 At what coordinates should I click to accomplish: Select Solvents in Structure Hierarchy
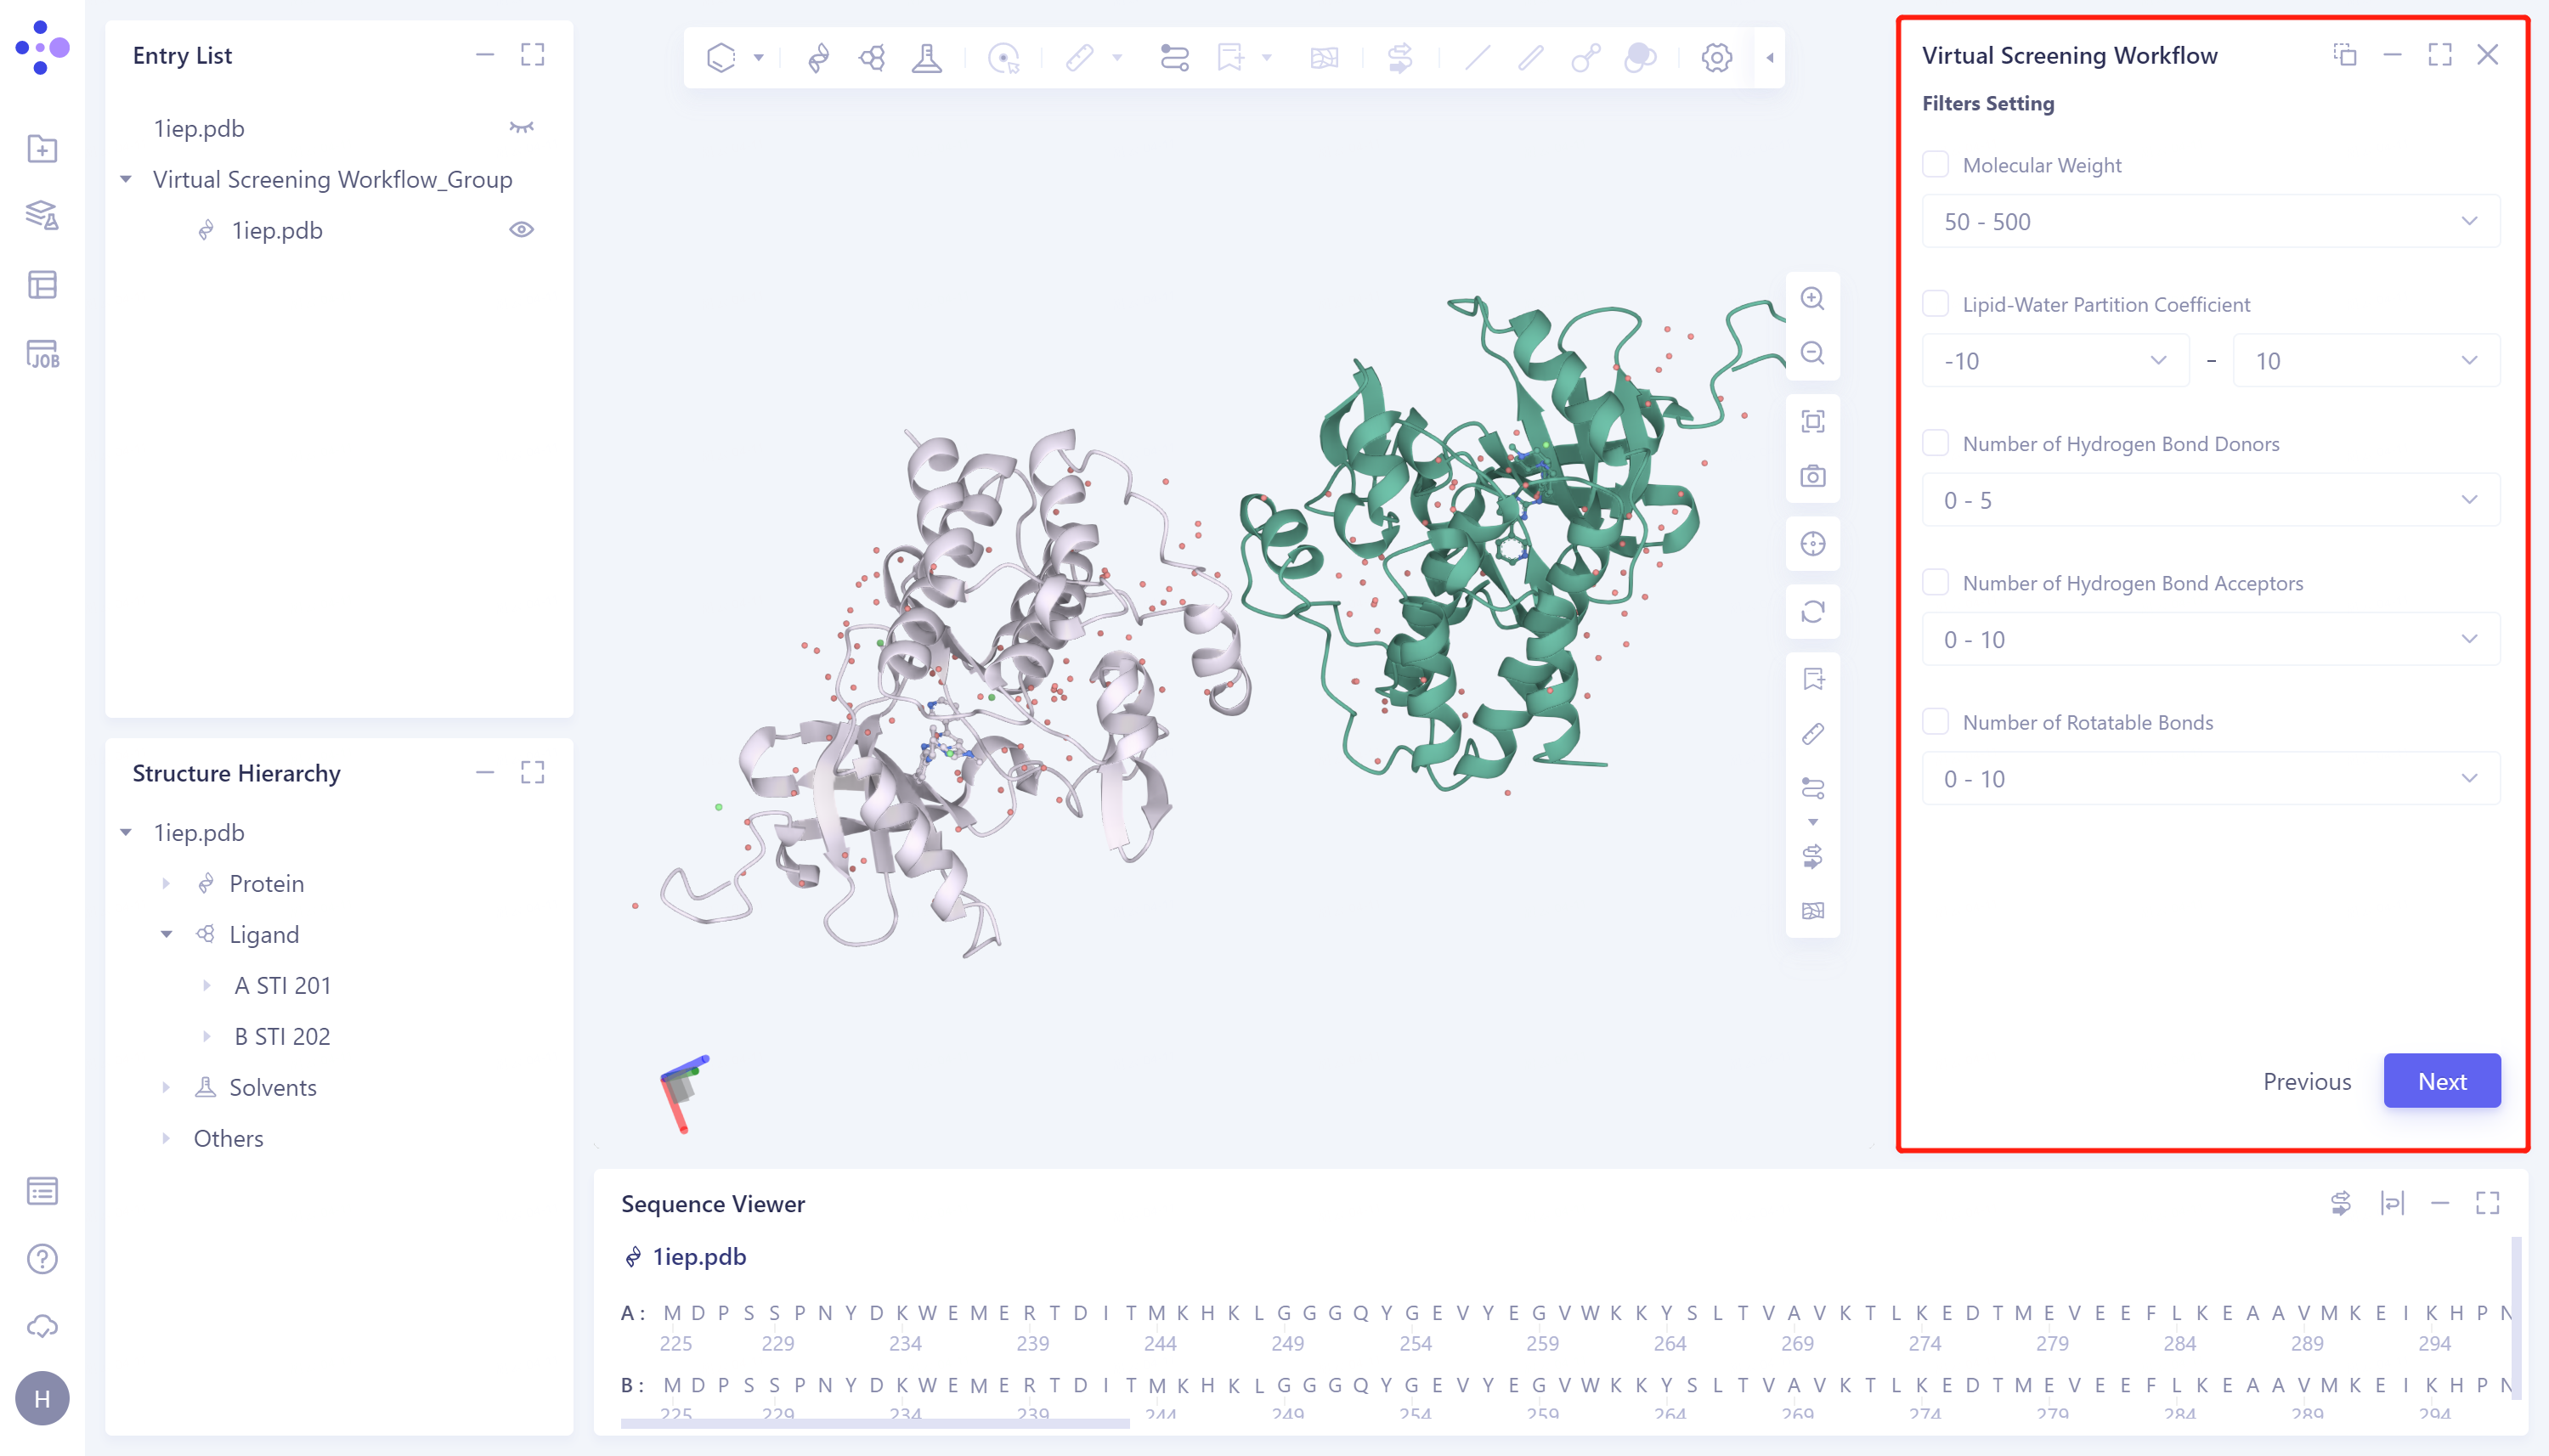point(272,1087)
